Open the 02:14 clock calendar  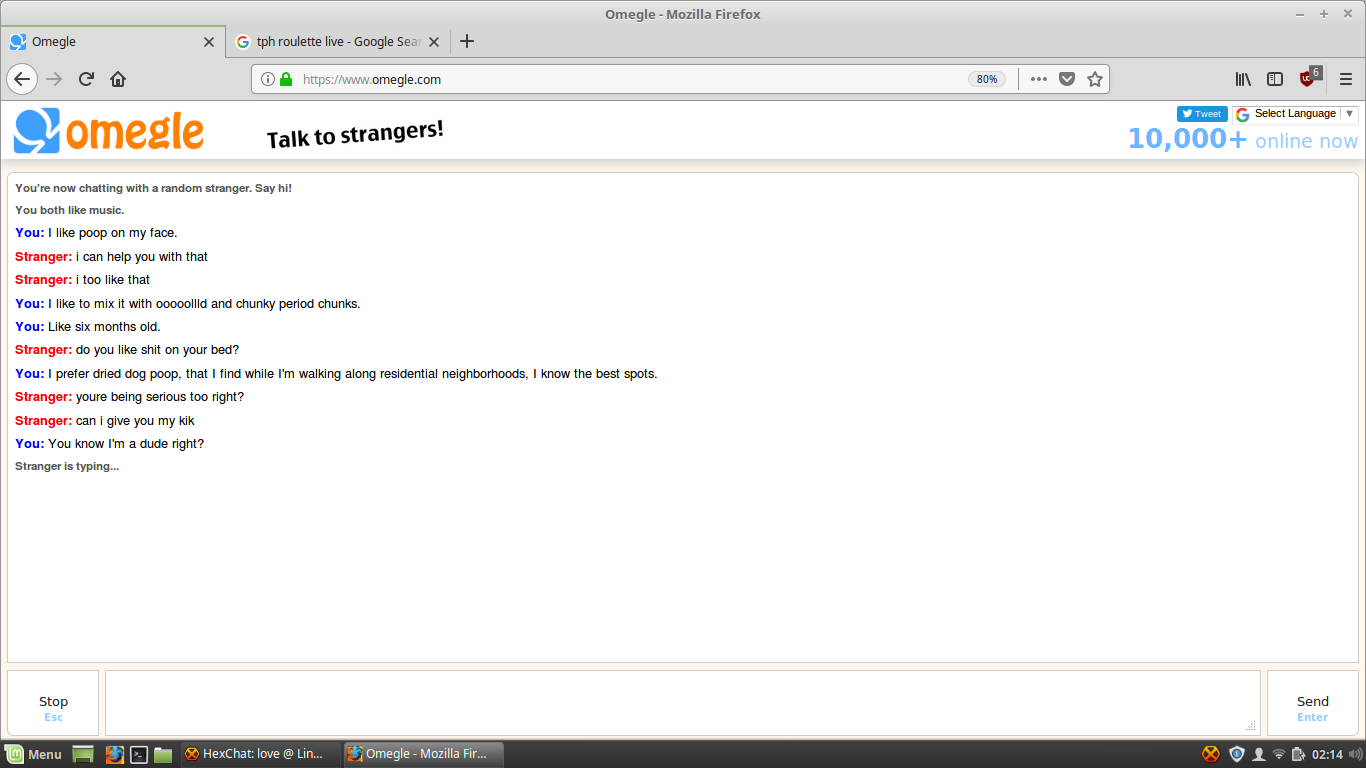pyautogui.click(x=1327, y=754)
